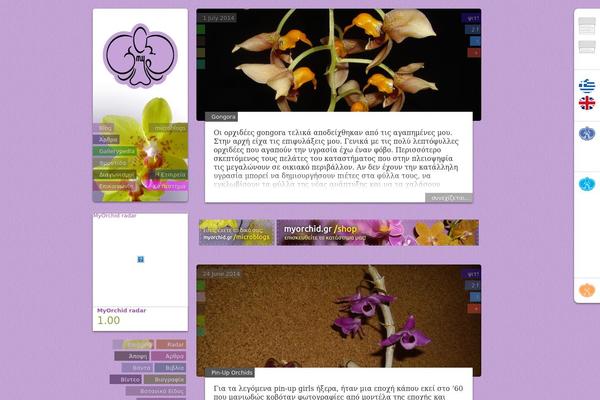Click the light blue orchid sidebar icon
This screenshot has height=400, width=600.
(x=587, y=184)
